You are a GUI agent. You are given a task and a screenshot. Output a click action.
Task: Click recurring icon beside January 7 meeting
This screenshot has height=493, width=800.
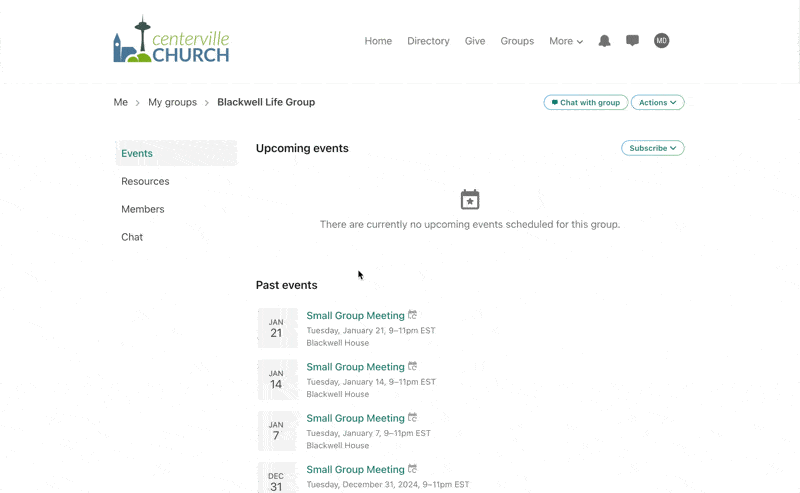pyautogui.click(x=412, y=418)
